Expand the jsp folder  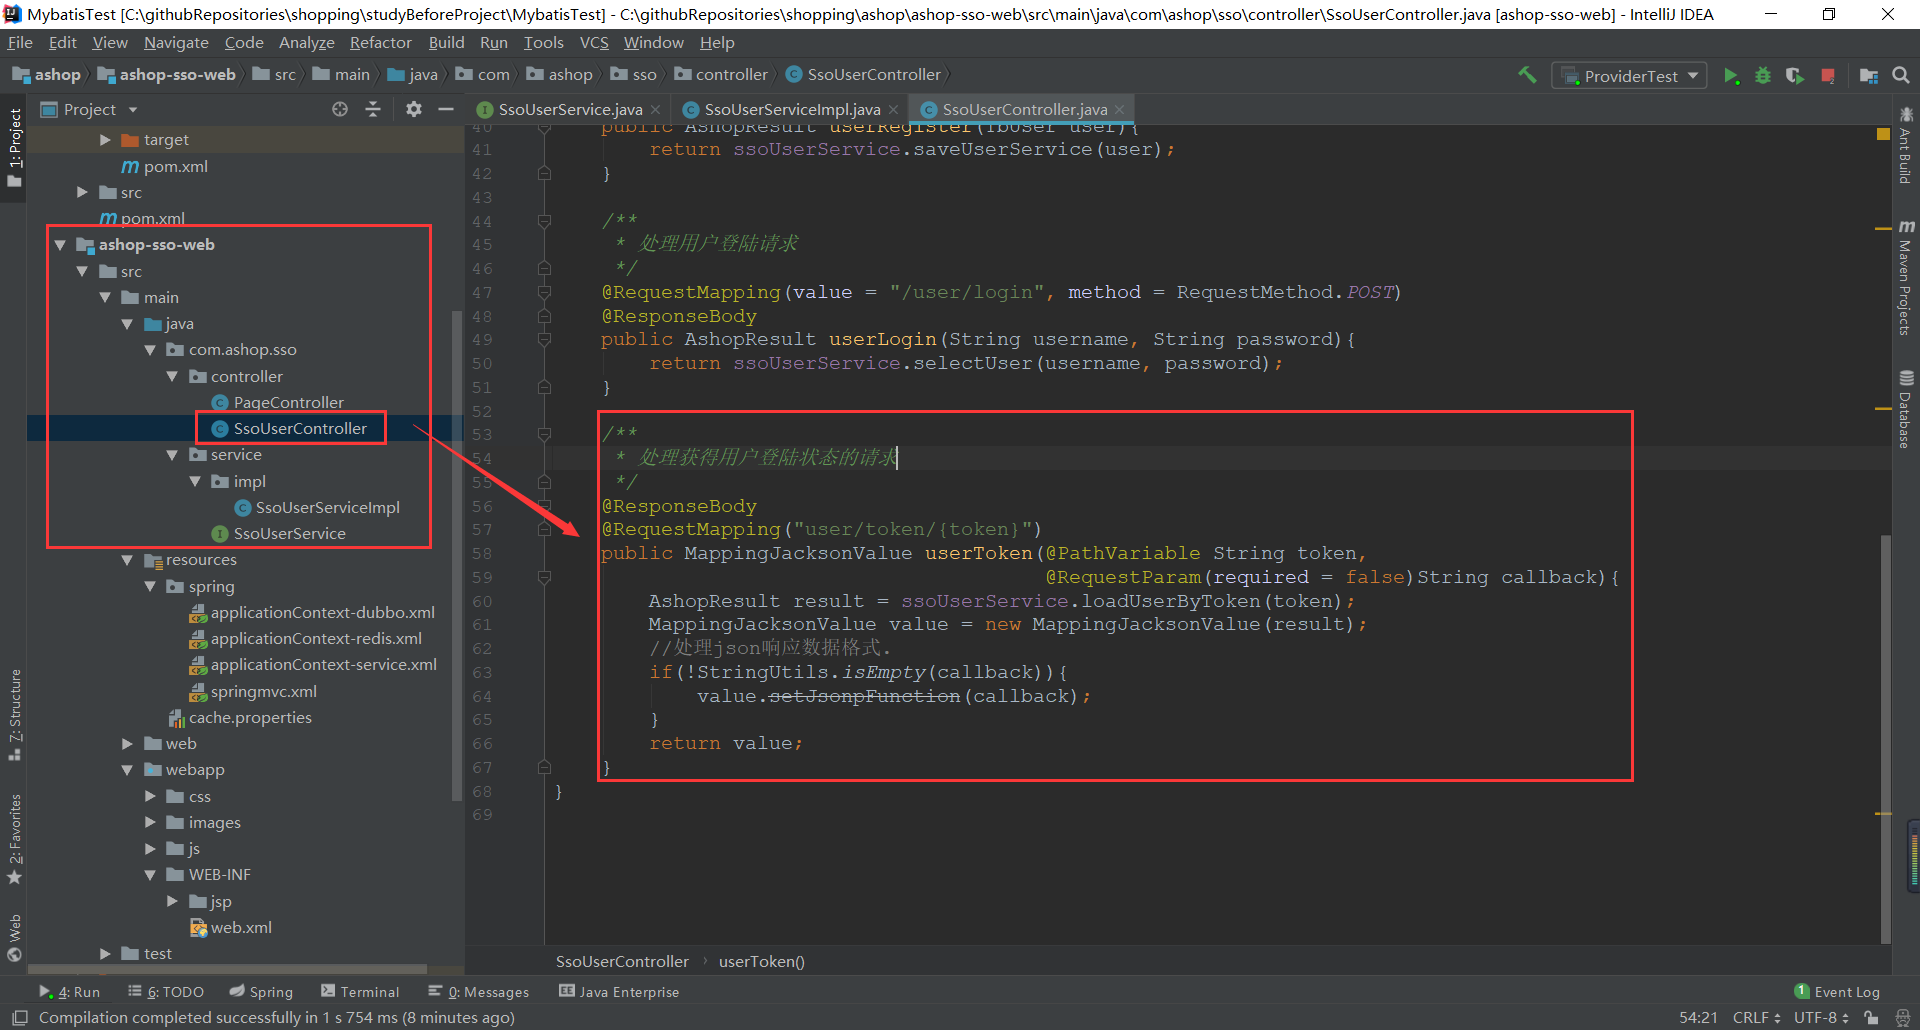[172, 902]
